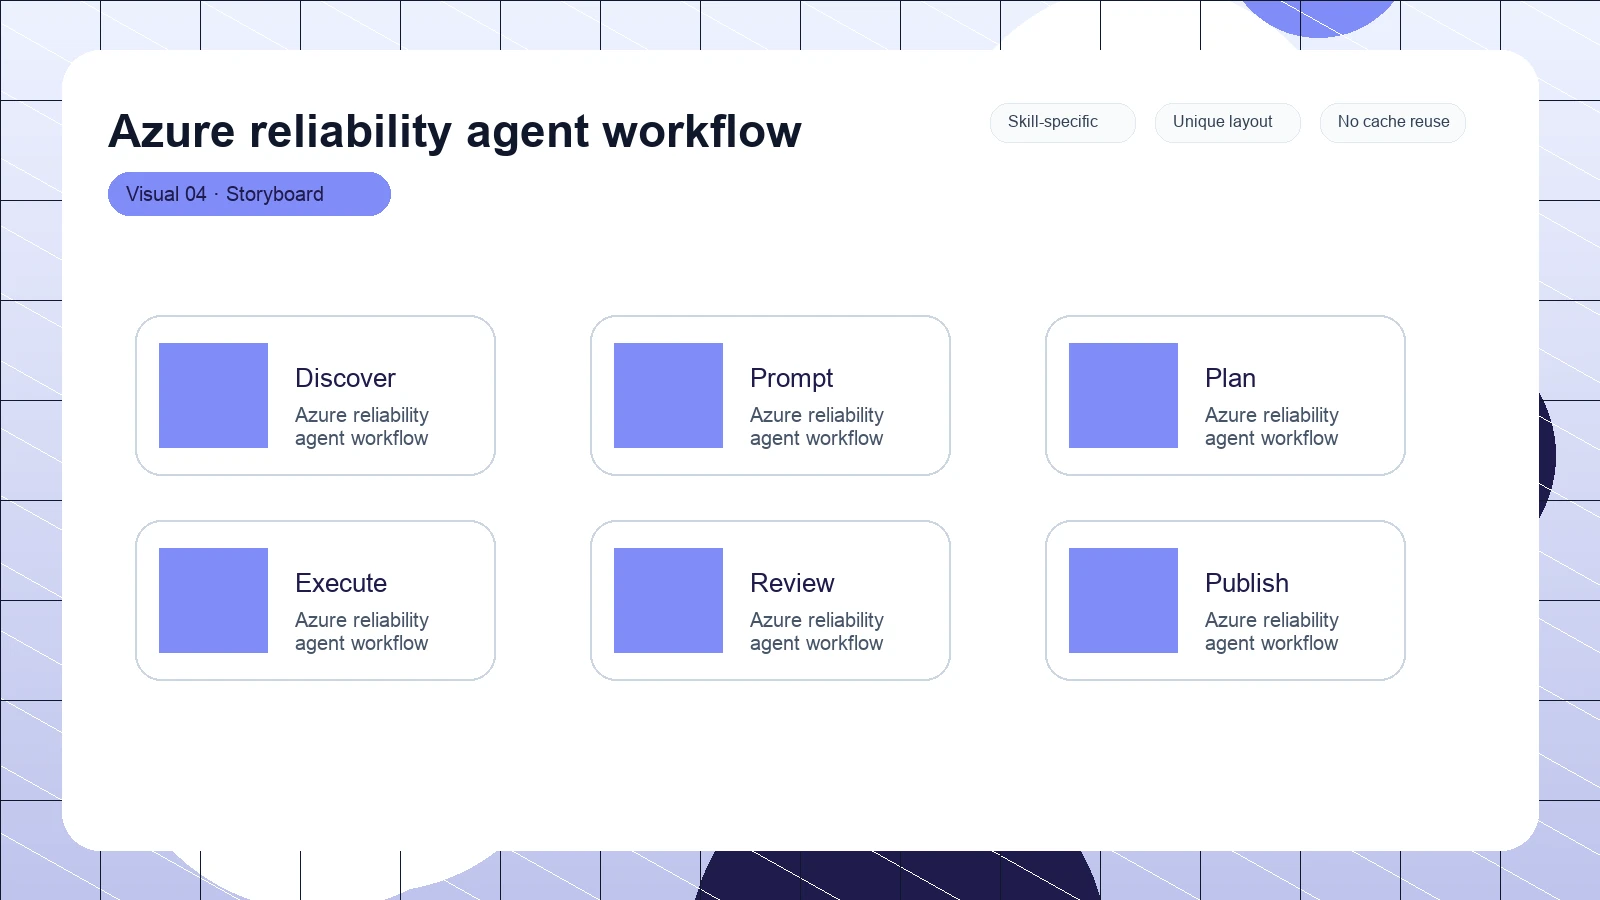
Task: Click the Publish card's purple thumbnail square
Action: point(1123,600)
